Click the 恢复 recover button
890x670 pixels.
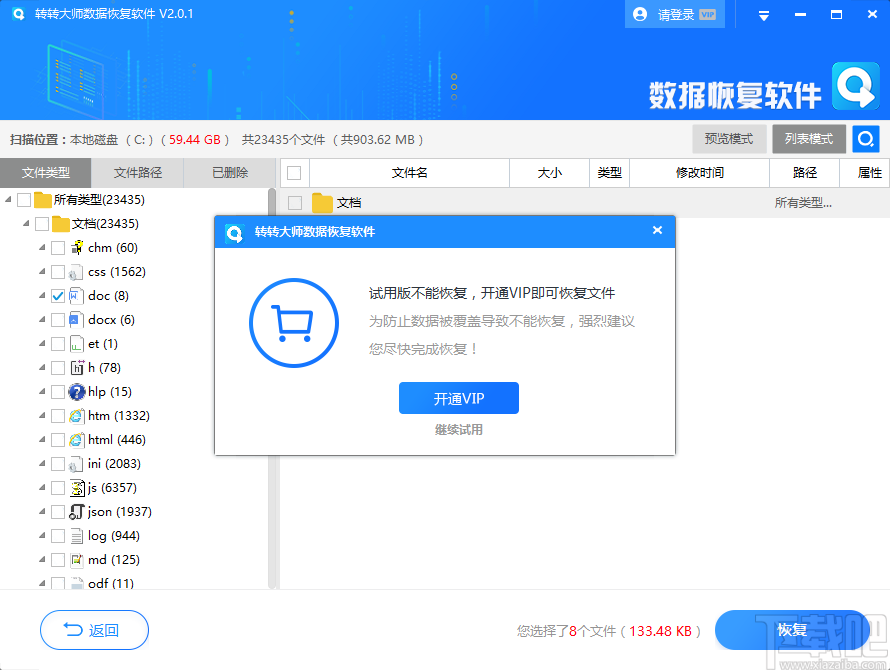coord(792,630)
